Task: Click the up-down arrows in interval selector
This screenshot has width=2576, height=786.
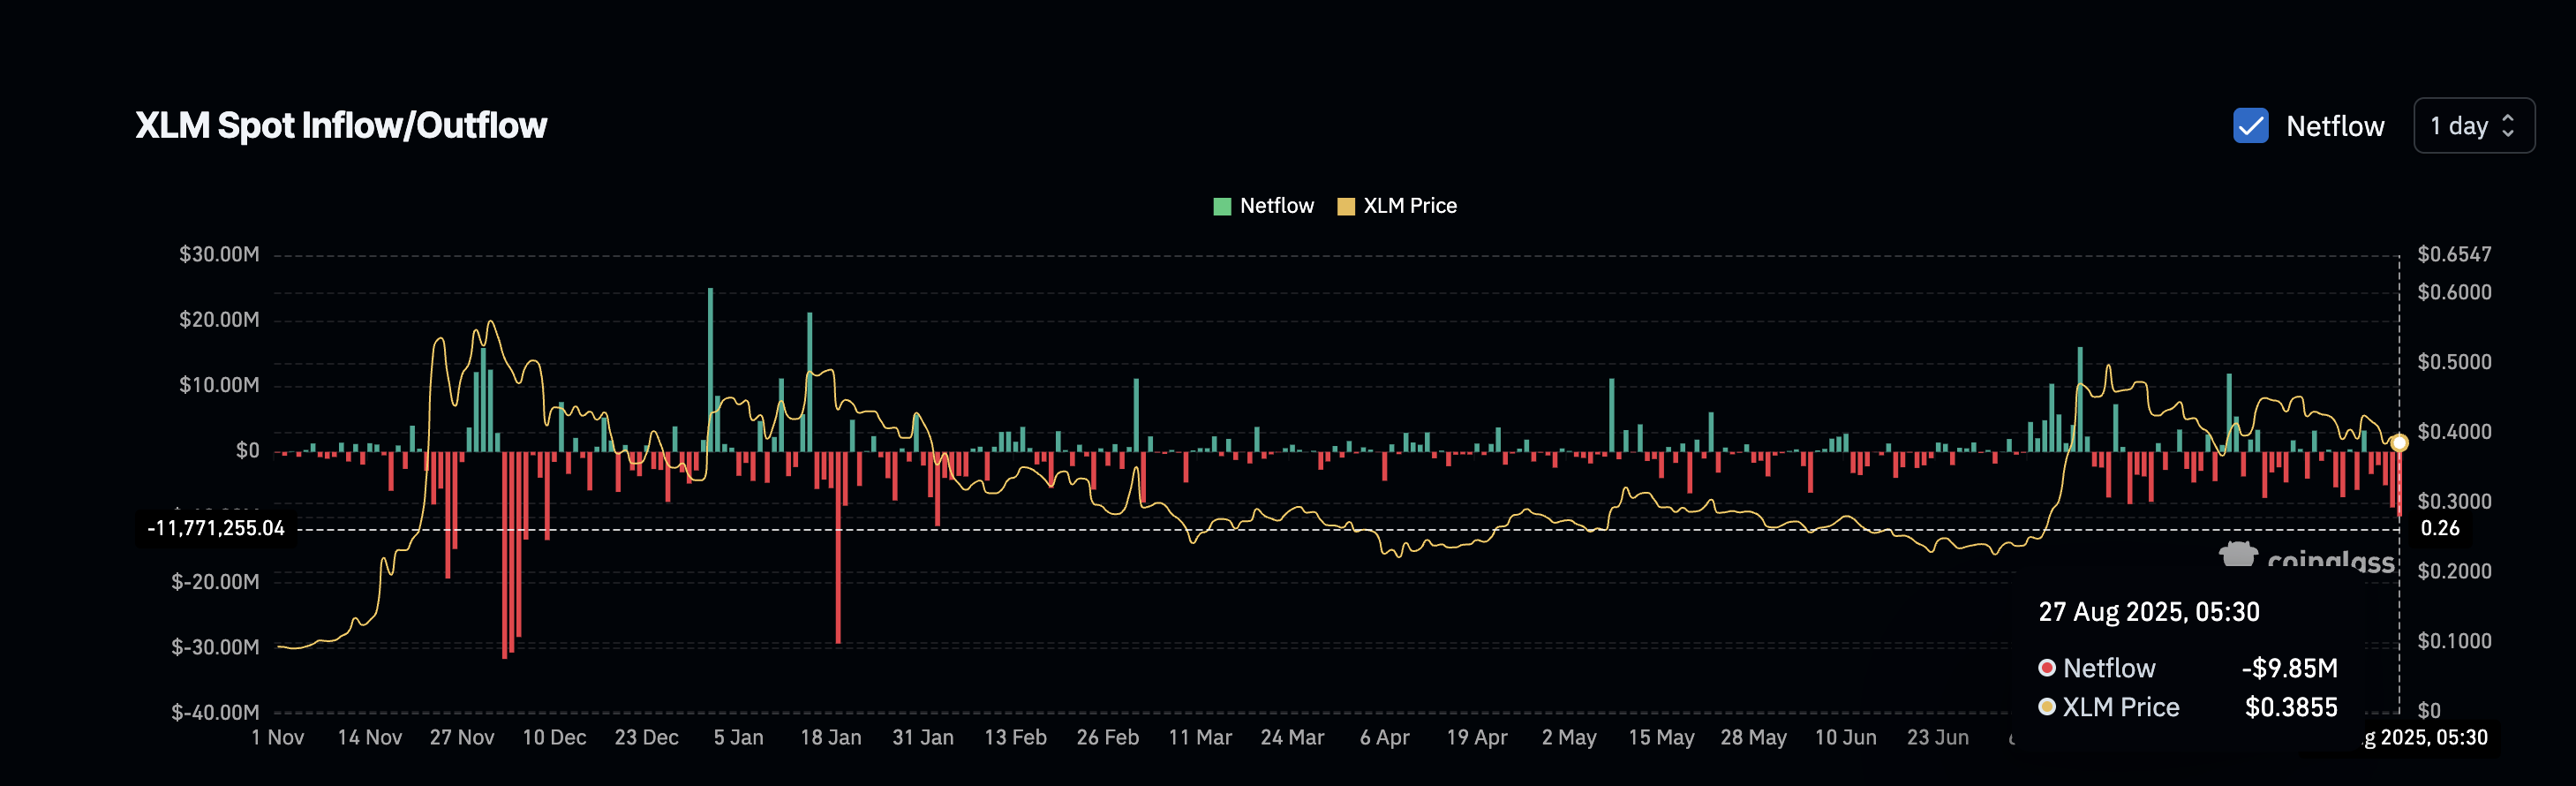Action: (x=2508, y=126)
